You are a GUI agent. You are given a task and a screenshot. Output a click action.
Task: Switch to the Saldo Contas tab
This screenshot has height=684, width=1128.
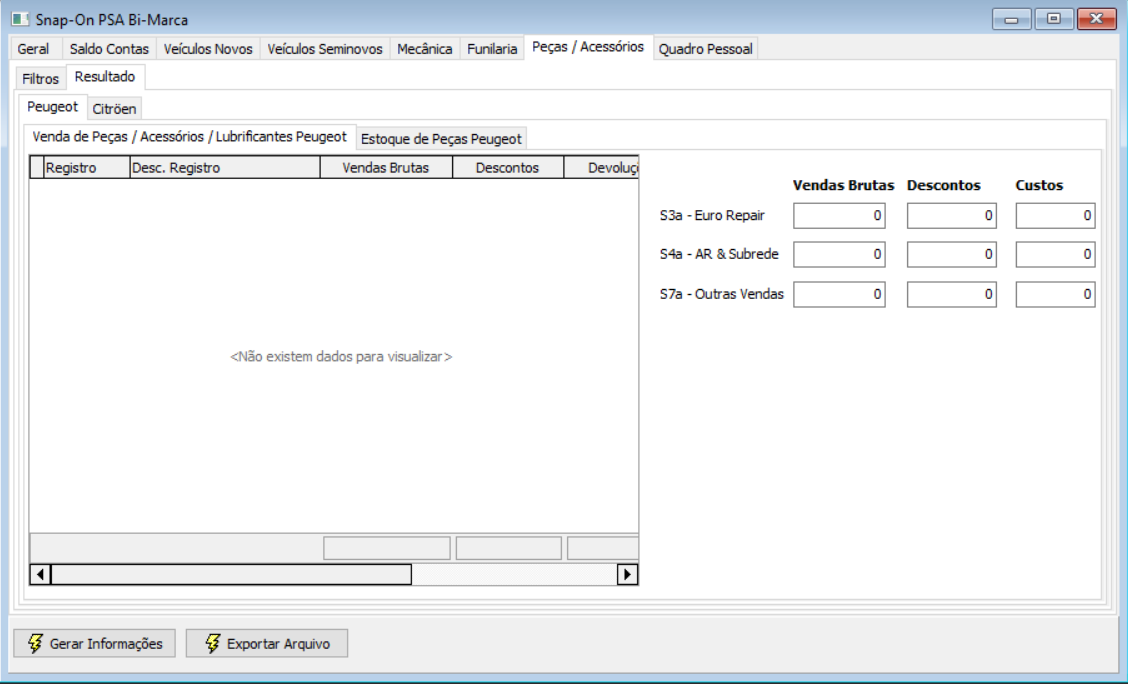point(109,49)
